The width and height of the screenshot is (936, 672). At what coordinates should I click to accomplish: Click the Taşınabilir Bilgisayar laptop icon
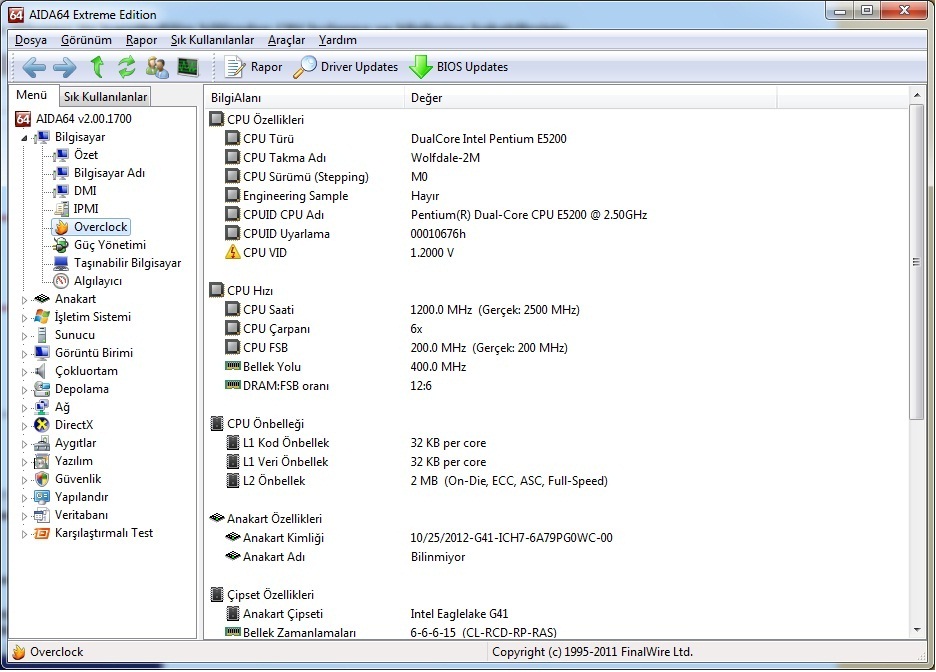61,263
